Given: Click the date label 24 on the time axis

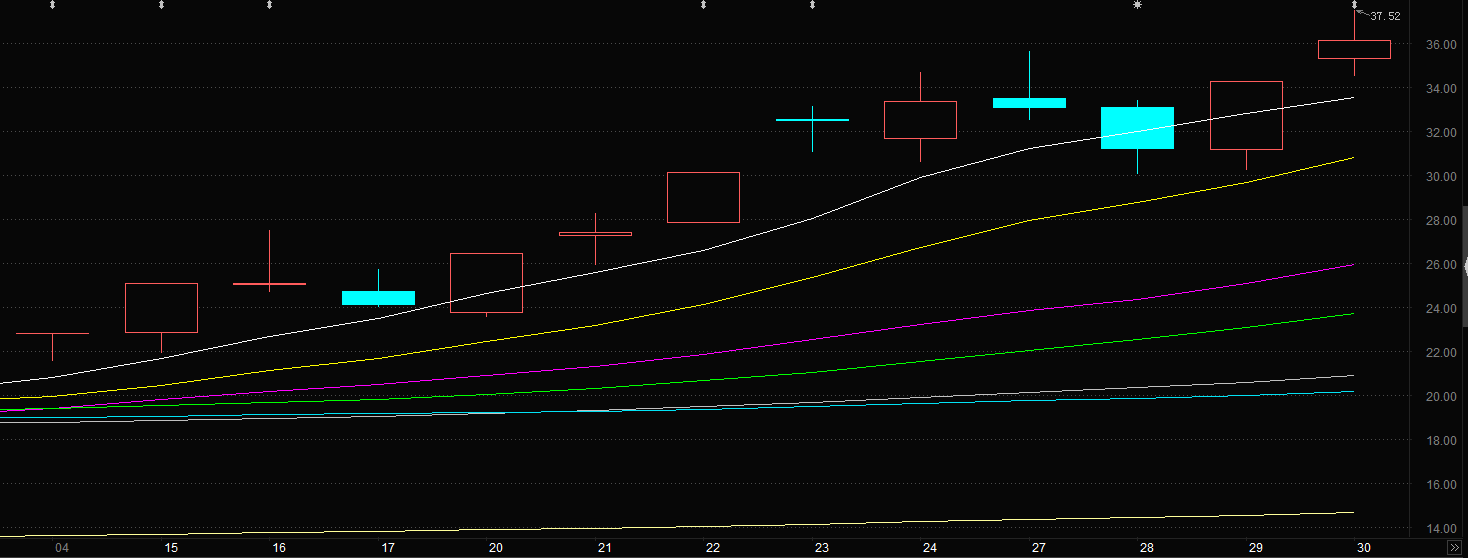Looking at the screenshot, I should [x=930, y=548].
